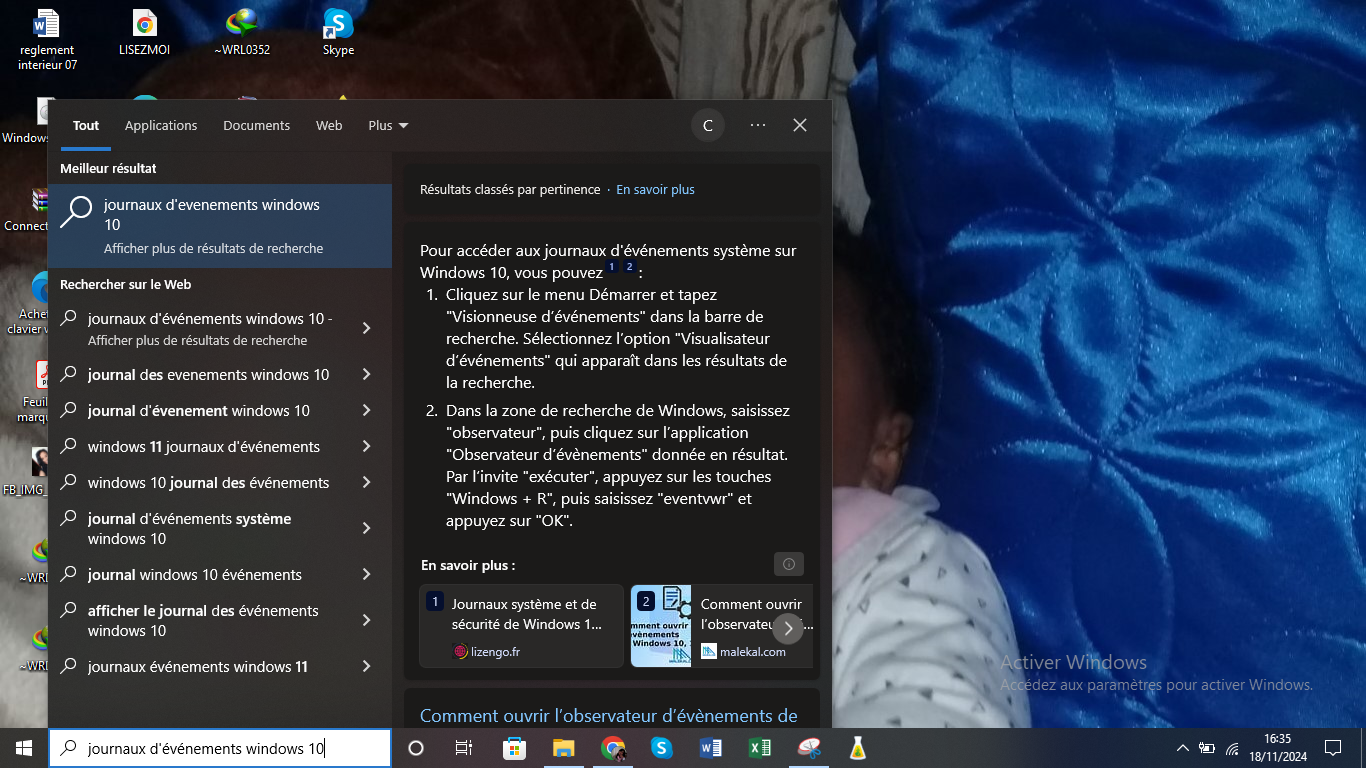Expand arrow for journaux événements windows 11
The height and width of the screenshot is (768, 1366).
tap(367, 666)
